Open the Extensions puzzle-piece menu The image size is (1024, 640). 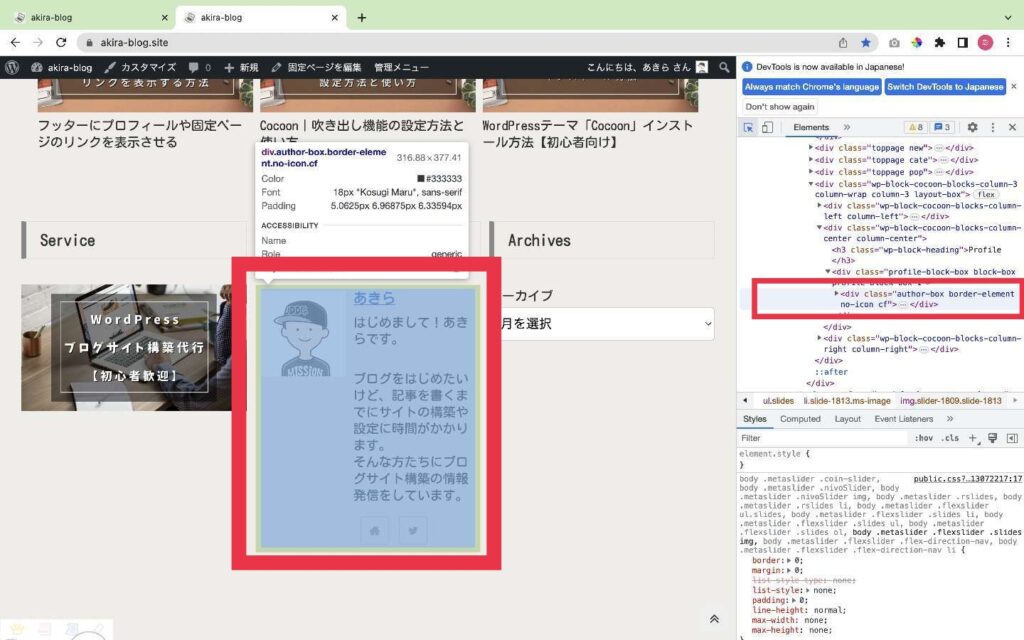pos(940,42)
